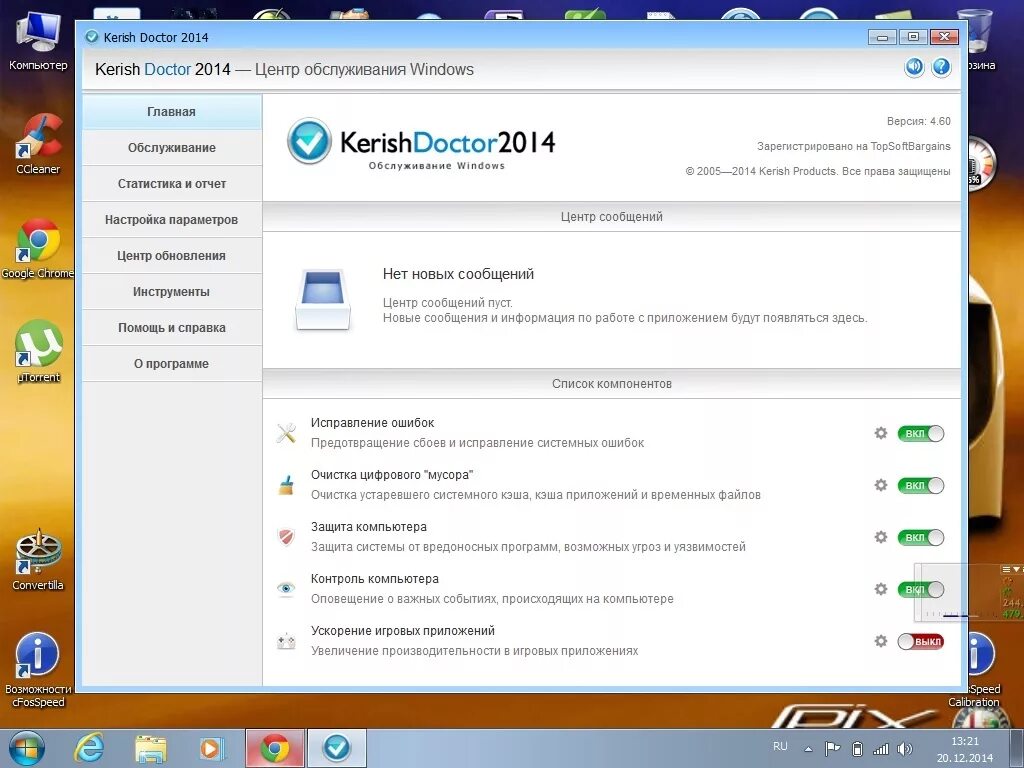Open Помощь и справка
Viewport: 1024px width, 768px height.
172,327
